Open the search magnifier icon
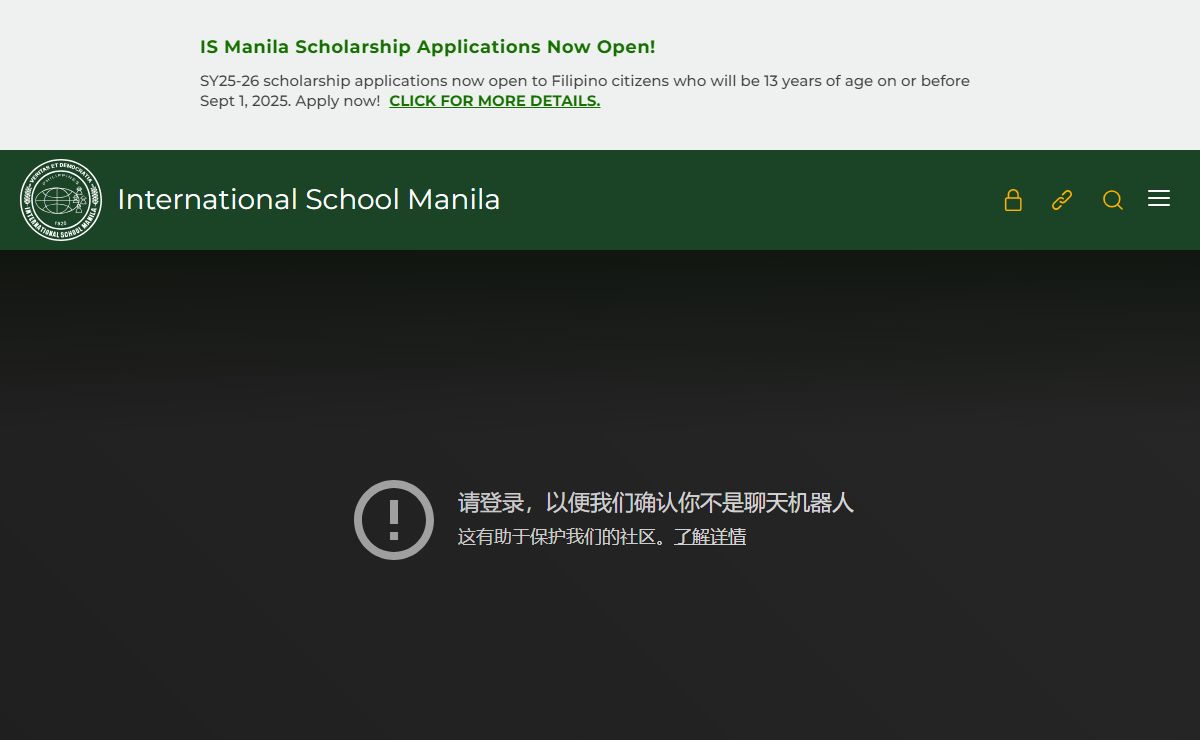 pos(1113,200)
